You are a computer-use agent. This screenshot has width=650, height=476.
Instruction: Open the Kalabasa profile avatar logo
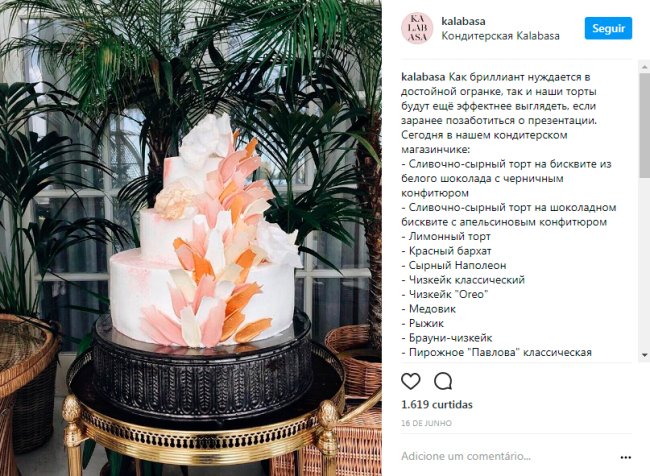coord(417,28)
